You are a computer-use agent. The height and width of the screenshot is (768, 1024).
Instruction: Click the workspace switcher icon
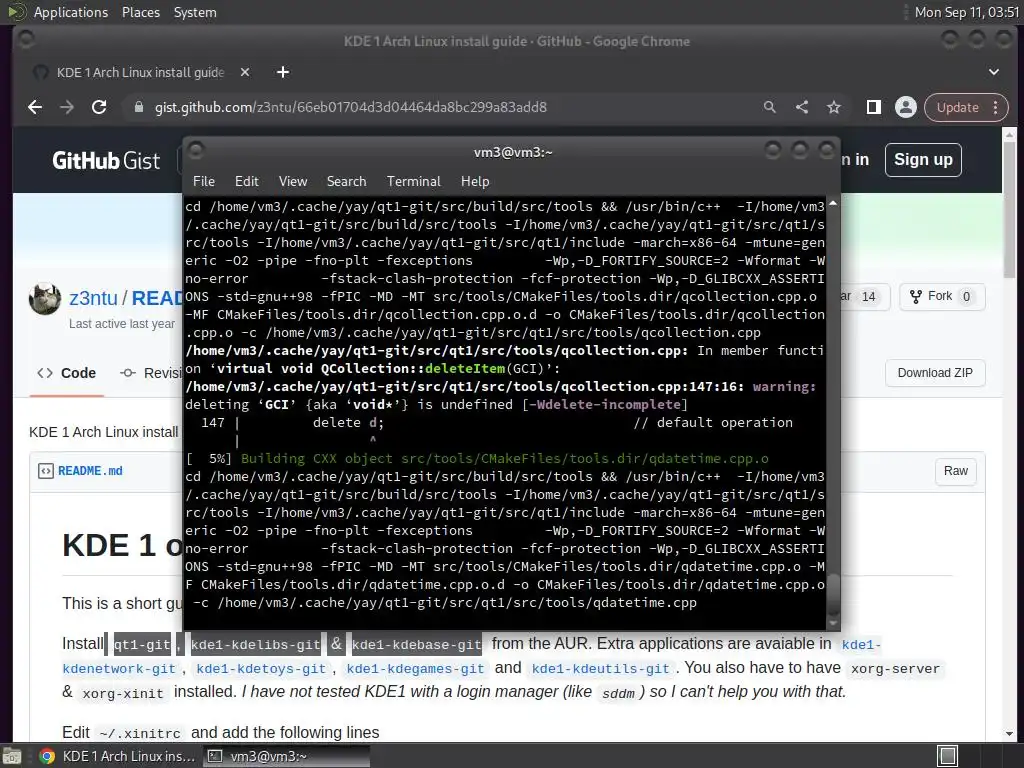click(947, 756)
